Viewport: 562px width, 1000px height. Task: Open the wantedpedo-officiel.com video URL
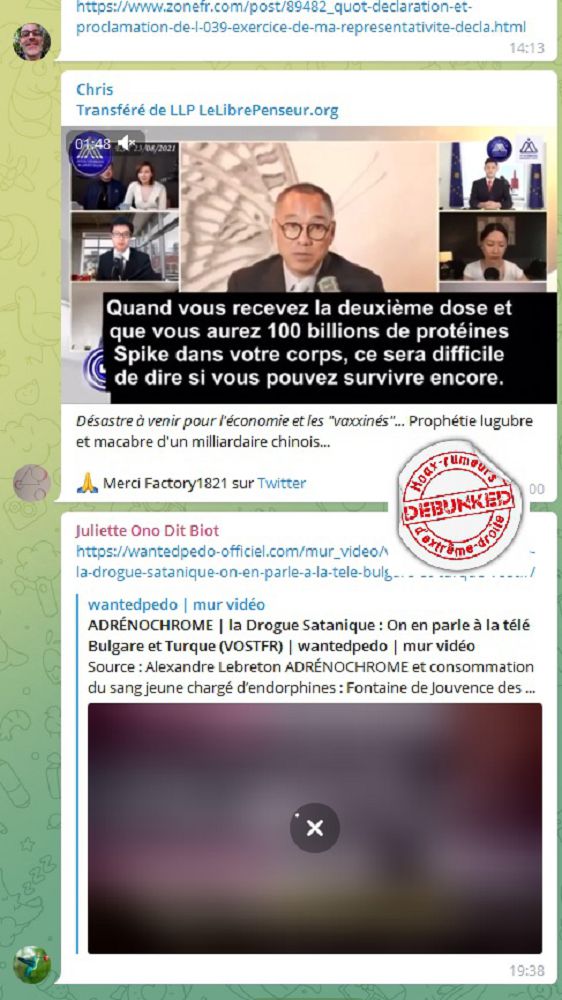pos(305,561)
